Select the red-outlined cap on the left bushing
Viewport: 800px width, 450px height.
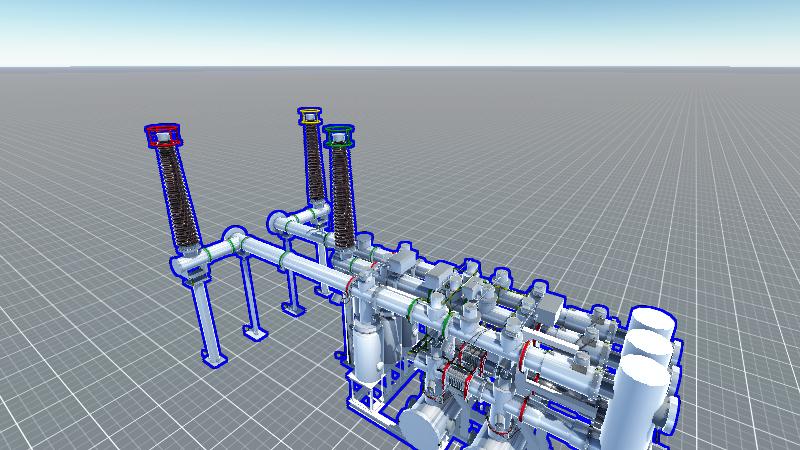(162, 136)
